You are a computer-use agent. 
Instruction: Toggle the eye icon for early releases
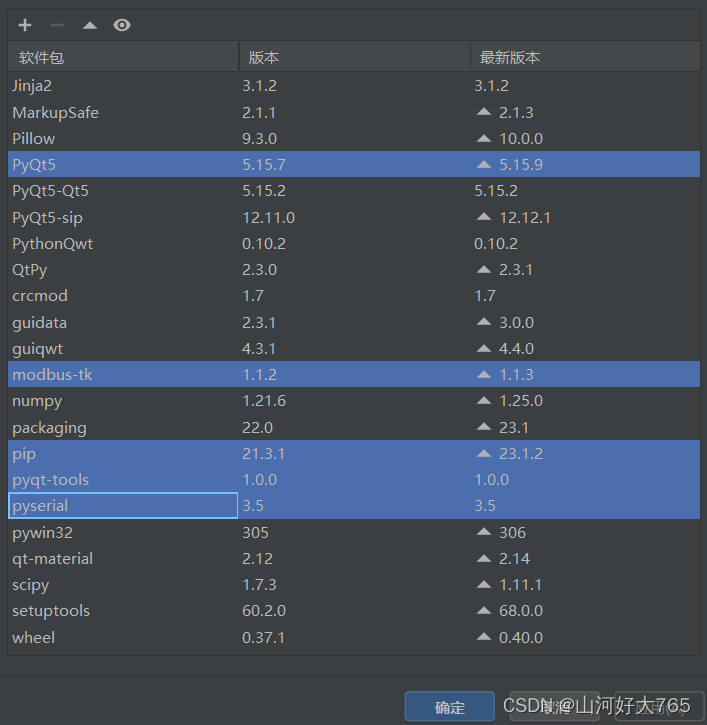tap(122, 25)
